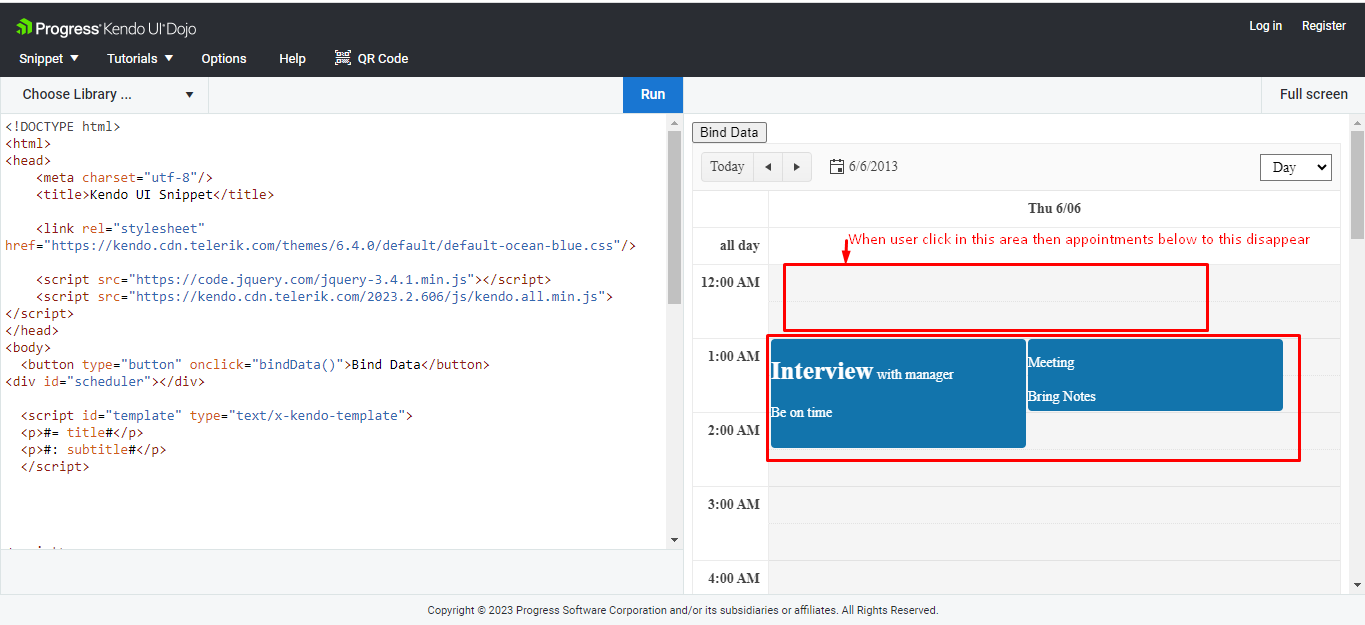Open the Snippet dropdown menu
The height and width of the screenshot is (625, 1365).
coord(49,58)
